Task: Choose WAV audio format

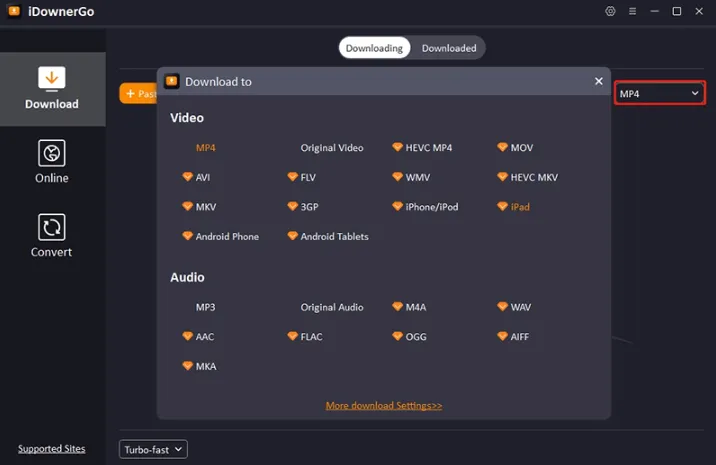Action: coord(514,307)
